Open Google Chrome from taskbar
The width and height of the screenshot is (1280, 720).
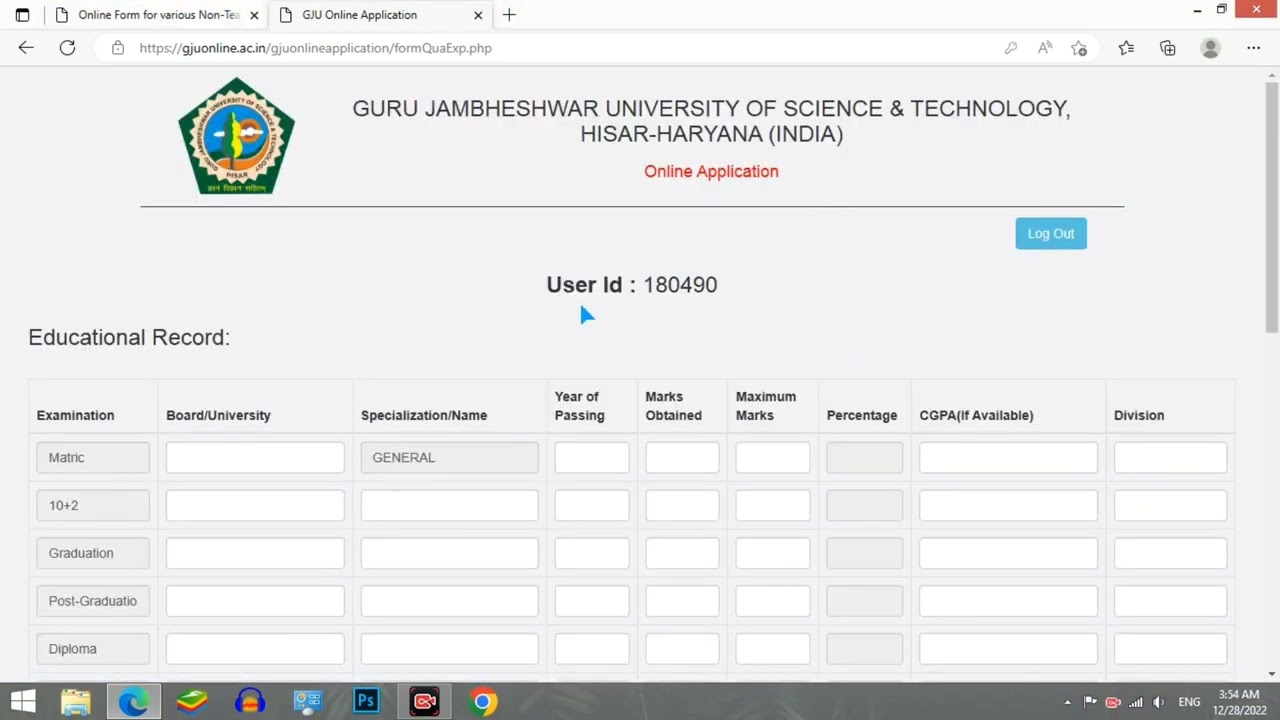pos(483,702)
